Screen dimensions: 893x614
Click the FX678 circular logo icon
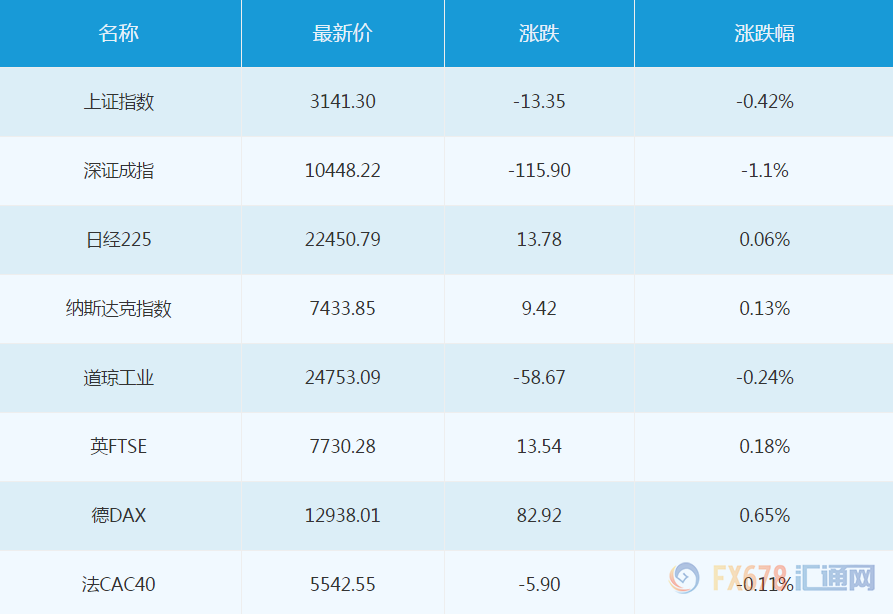pyautogui.click(x=686, y=578)
